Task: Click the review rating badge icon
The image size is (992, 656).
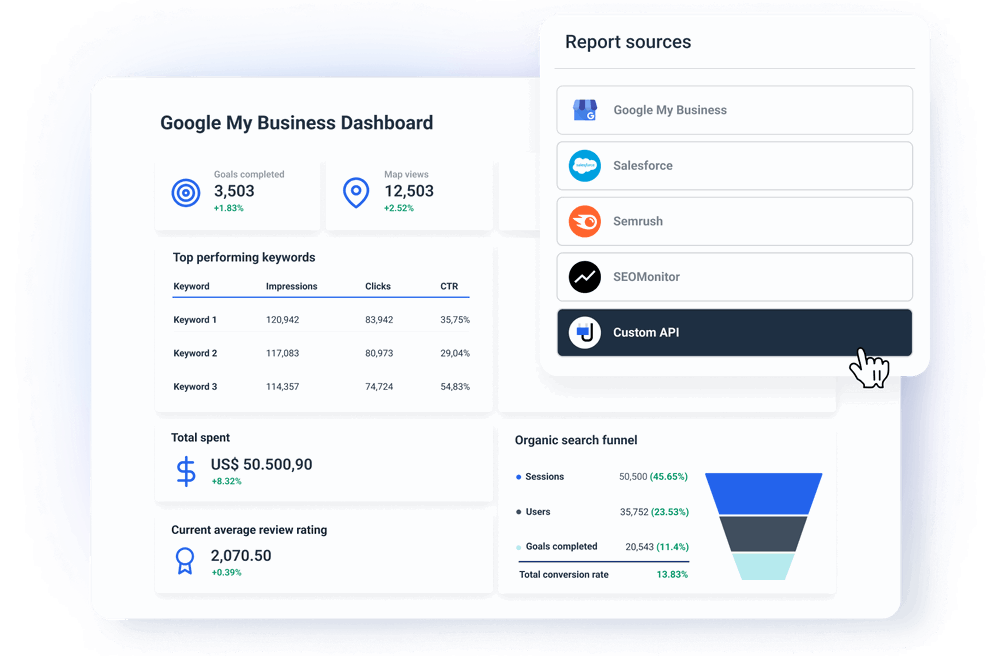Action: pyautogui.click(x=185, y=561)
